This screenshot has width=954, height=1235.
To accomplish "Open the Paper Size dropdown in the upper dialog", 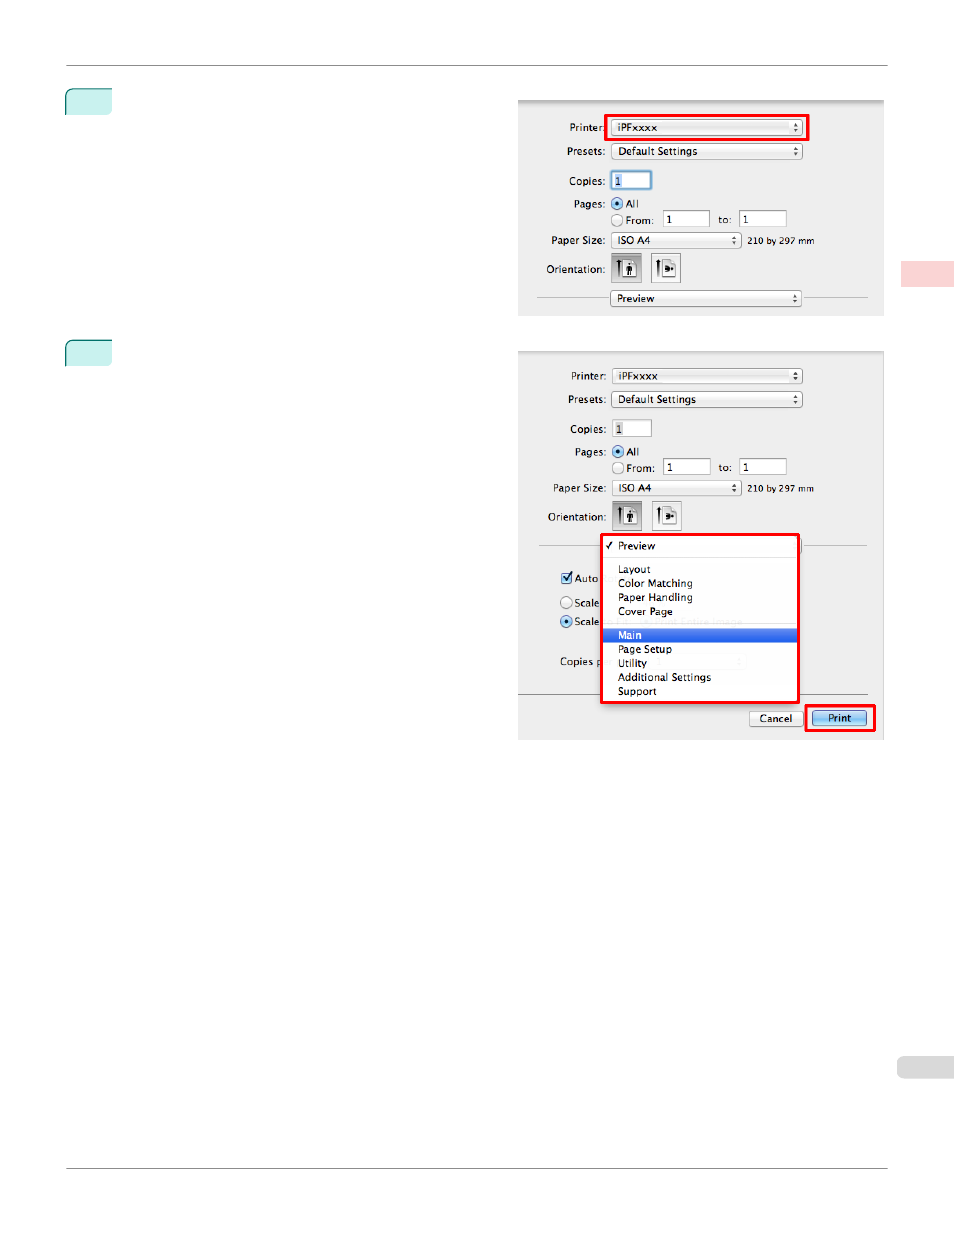I will (x=676, y=240).
